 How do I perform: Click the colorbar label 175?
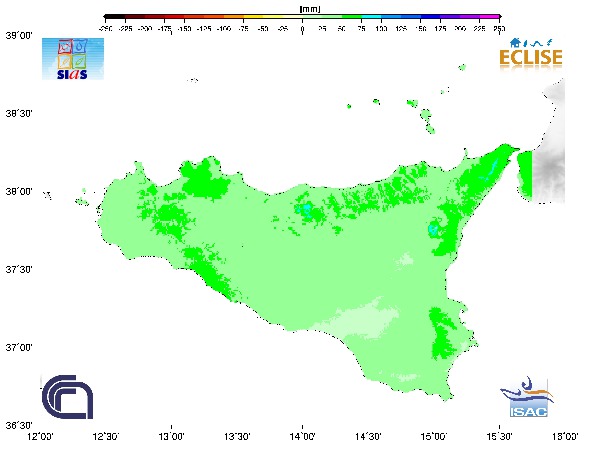coord(440,29)
